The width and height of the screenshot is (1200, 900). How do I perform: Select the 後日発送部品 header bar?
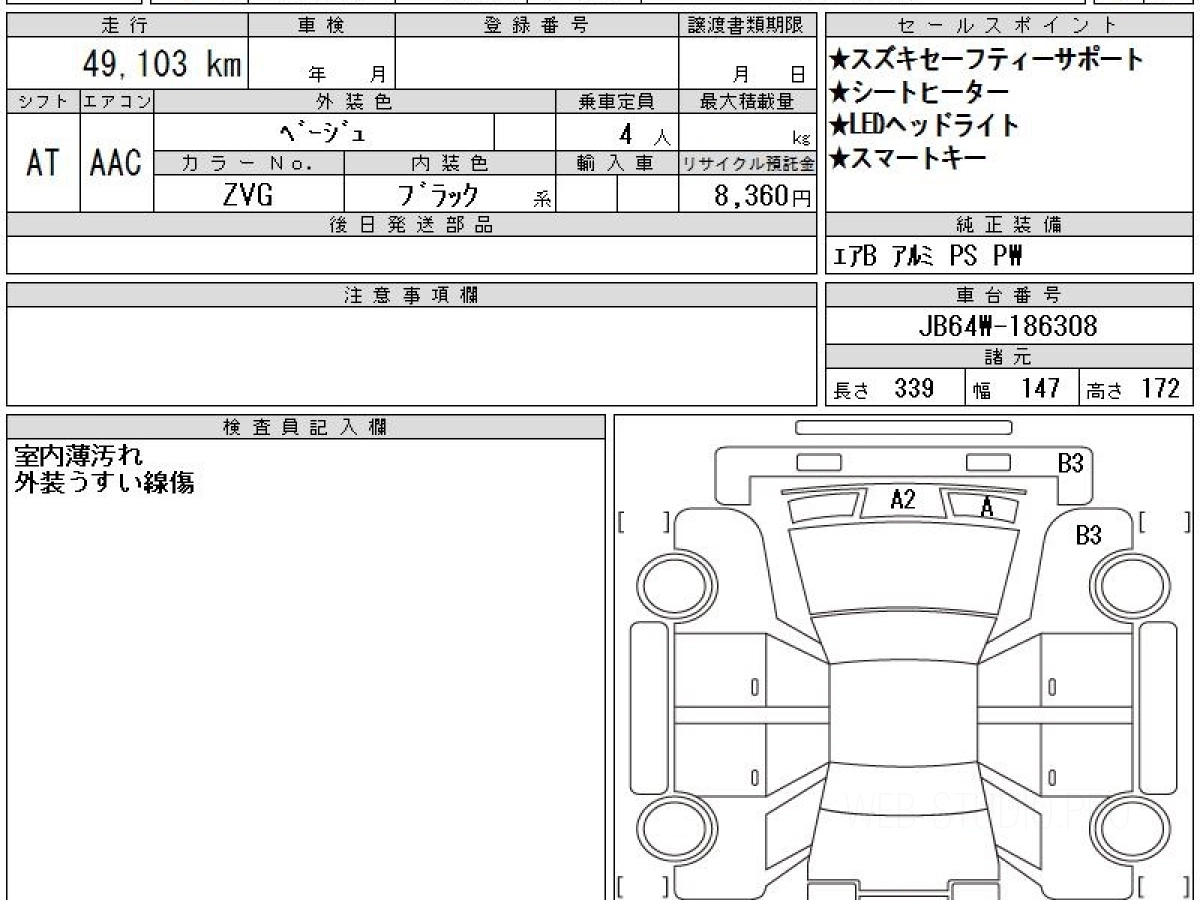pyautogui.click(x=411, y=225)
